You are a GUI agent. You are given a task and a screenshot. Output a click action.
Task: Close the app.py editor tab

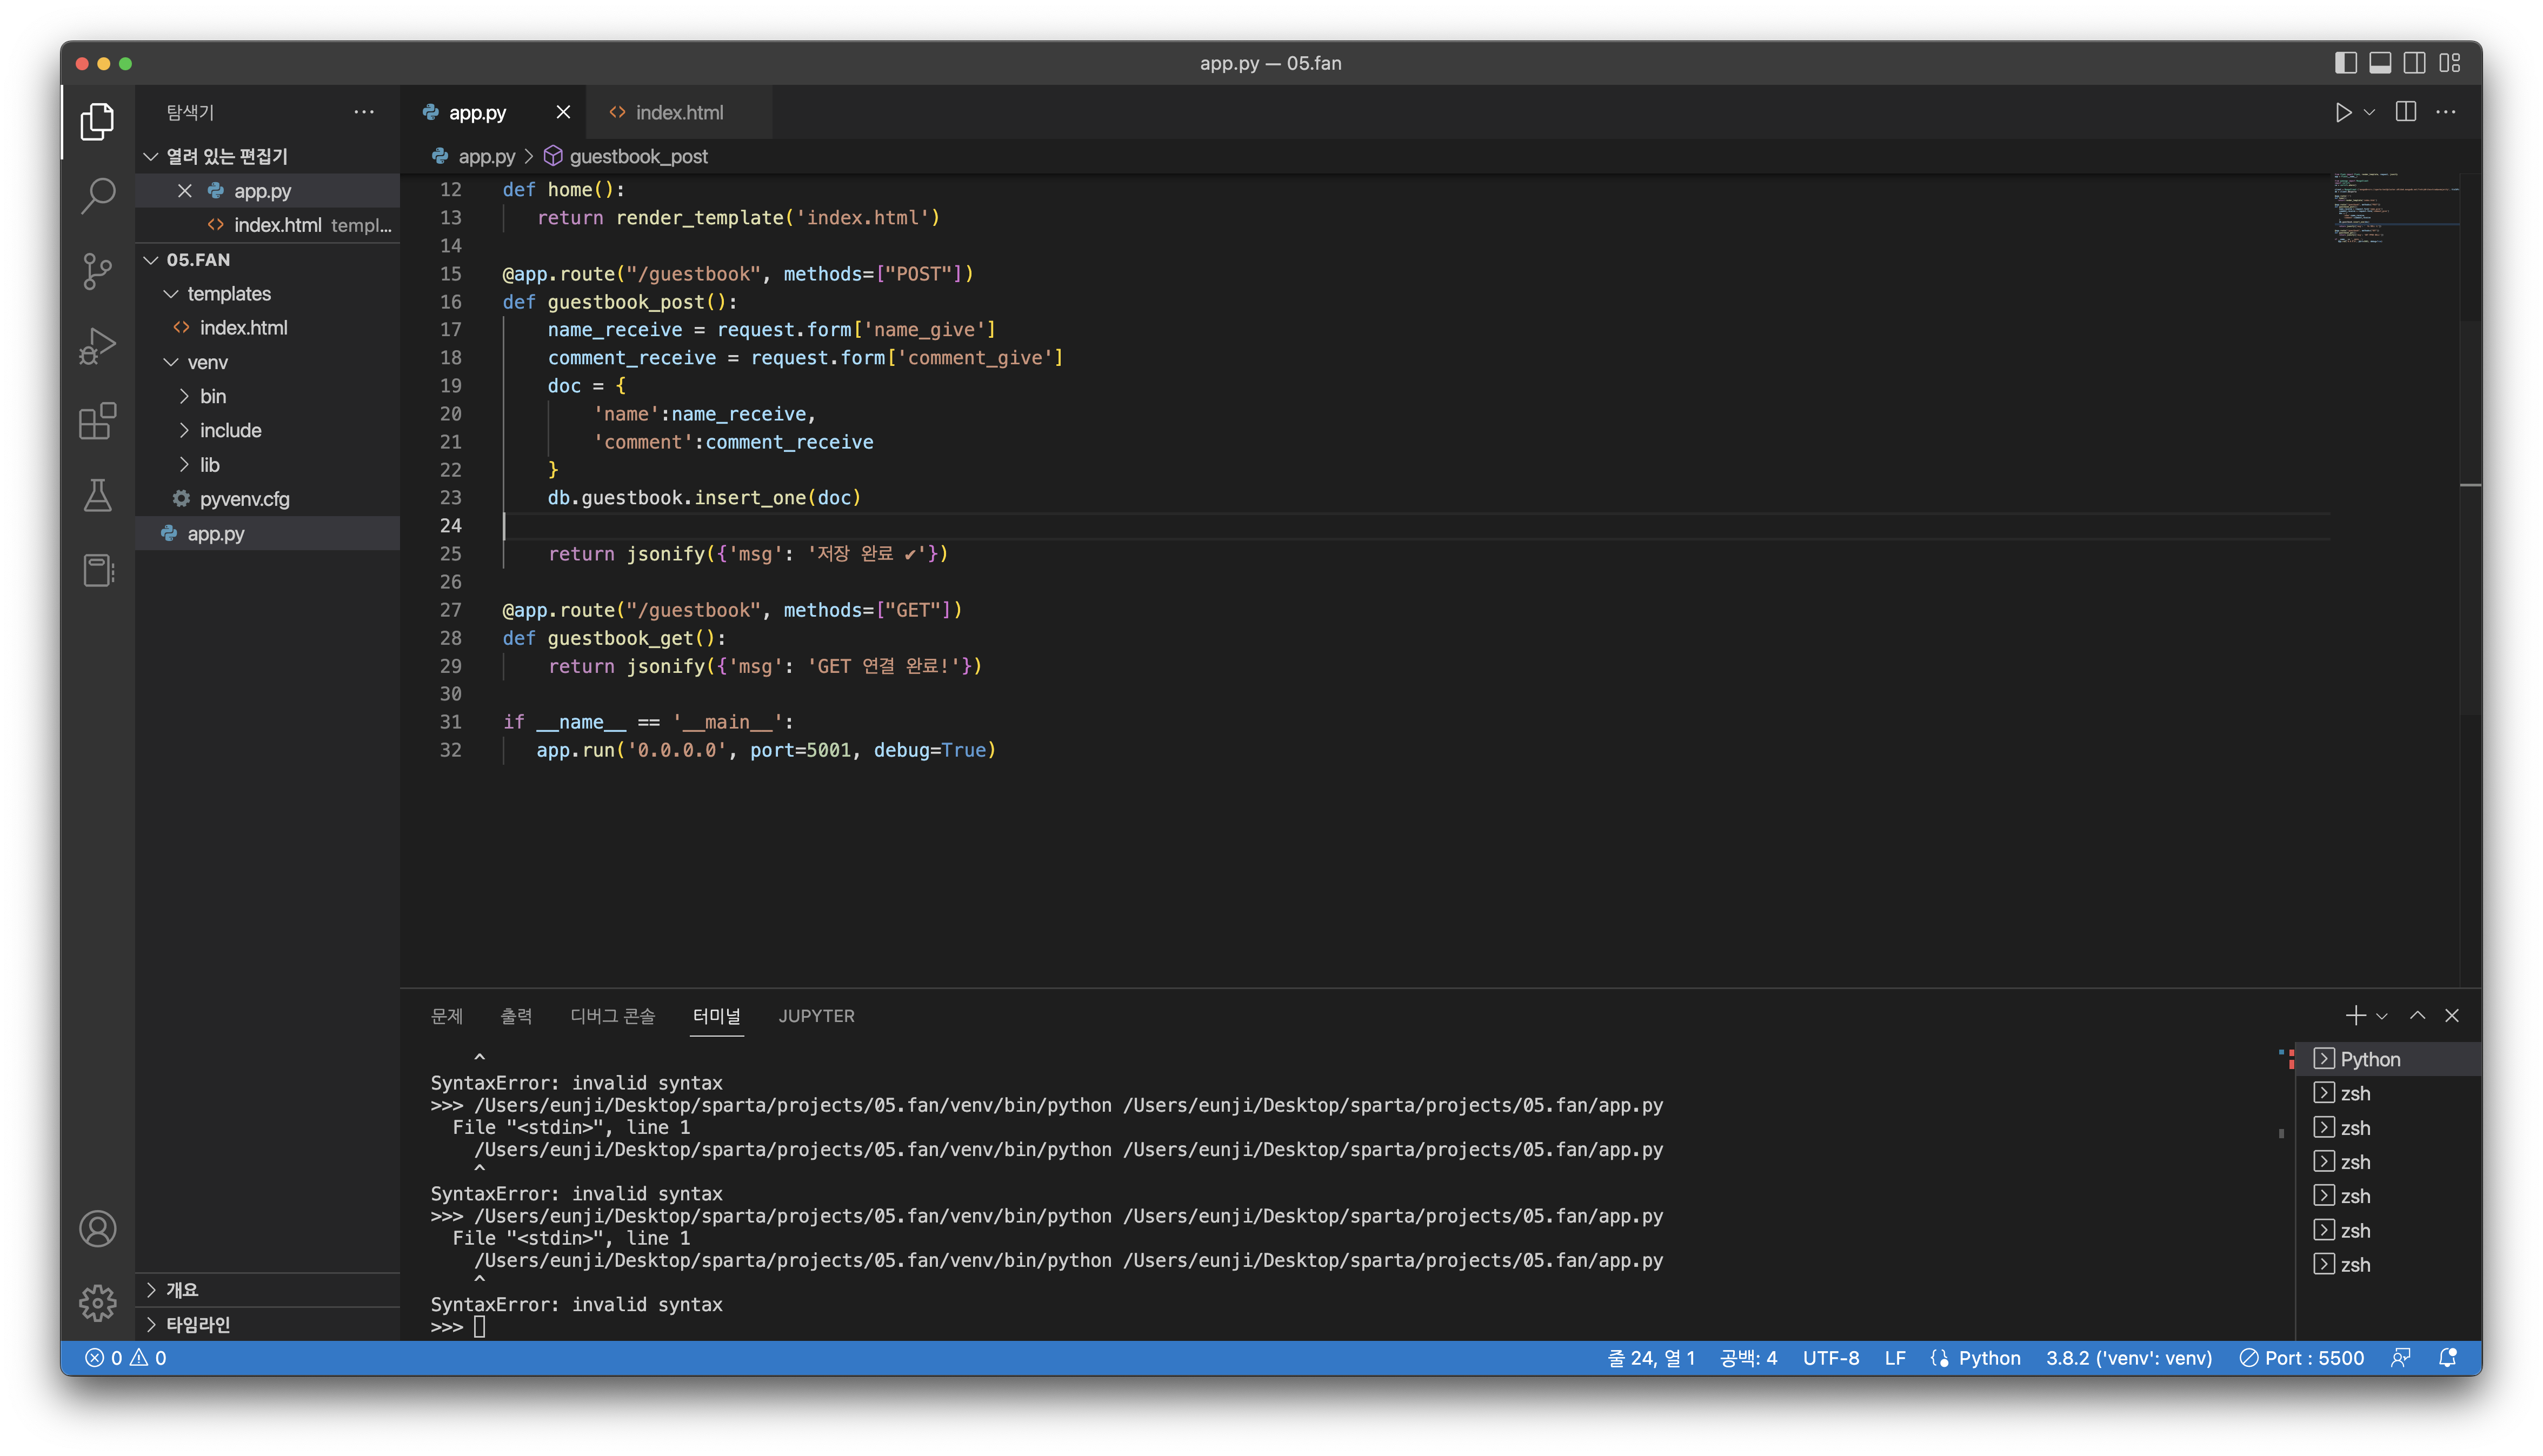(x=563, y=113)
